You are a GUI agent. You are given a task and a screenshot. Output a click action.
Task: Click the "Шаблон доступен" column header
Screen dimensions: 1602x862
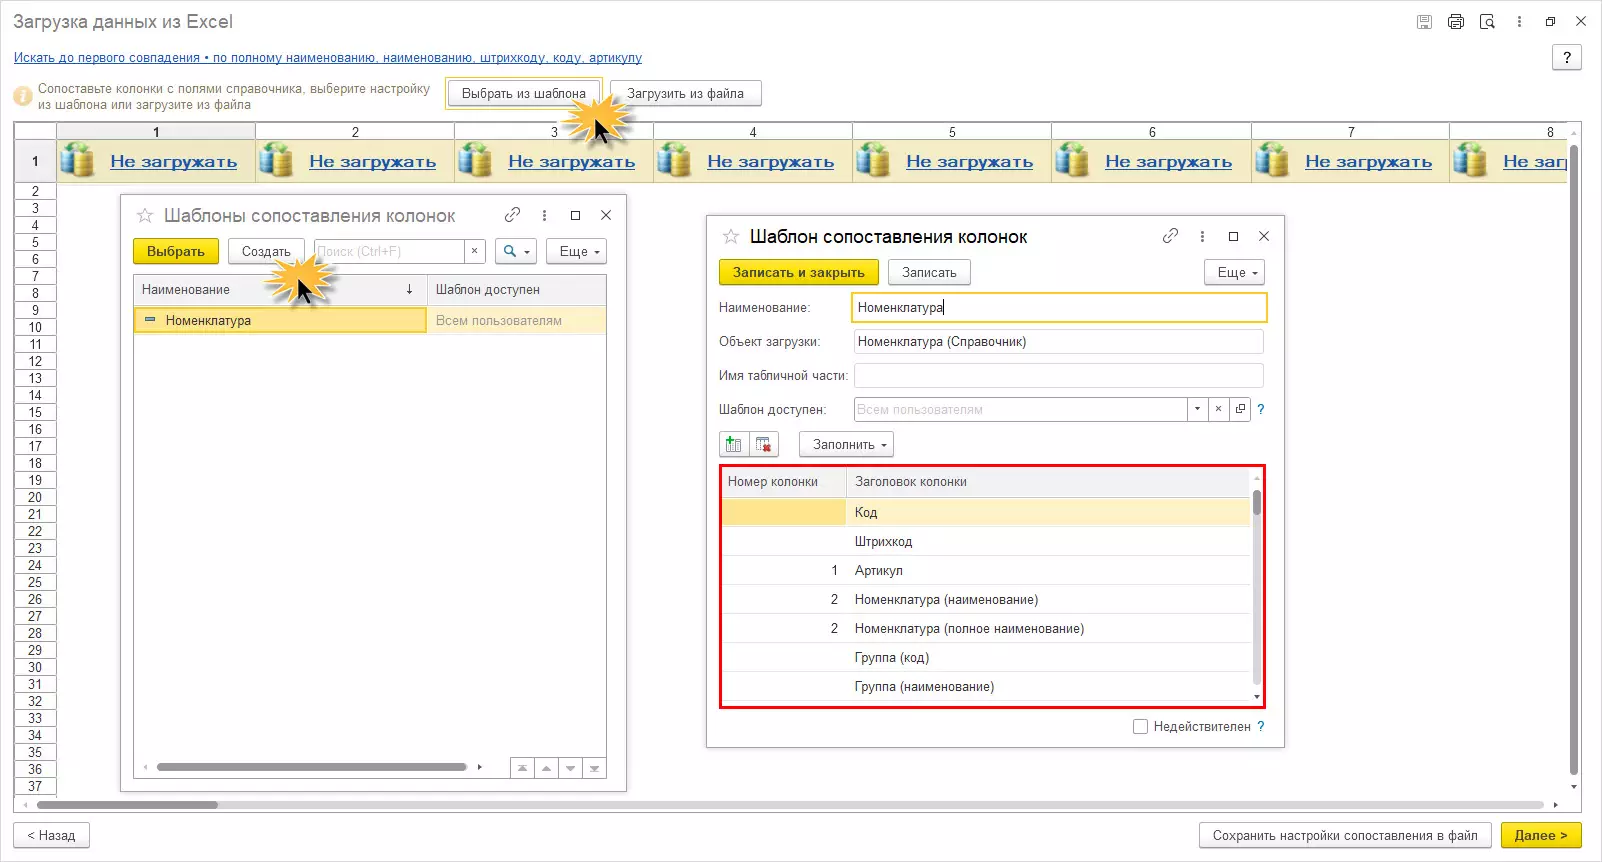[516, 290]
